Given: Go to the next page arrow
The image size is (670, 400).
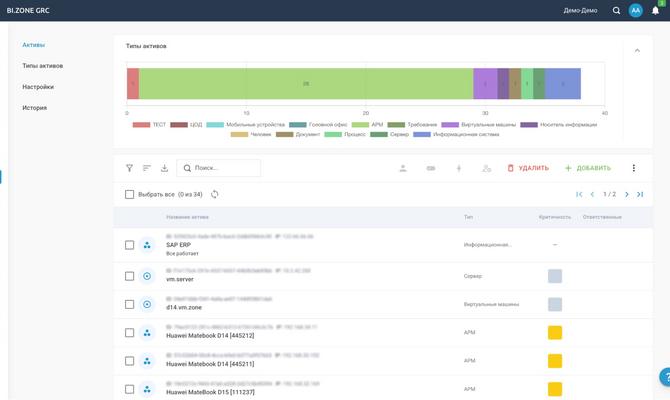Looking at the screenshot, I should point(627,194).
